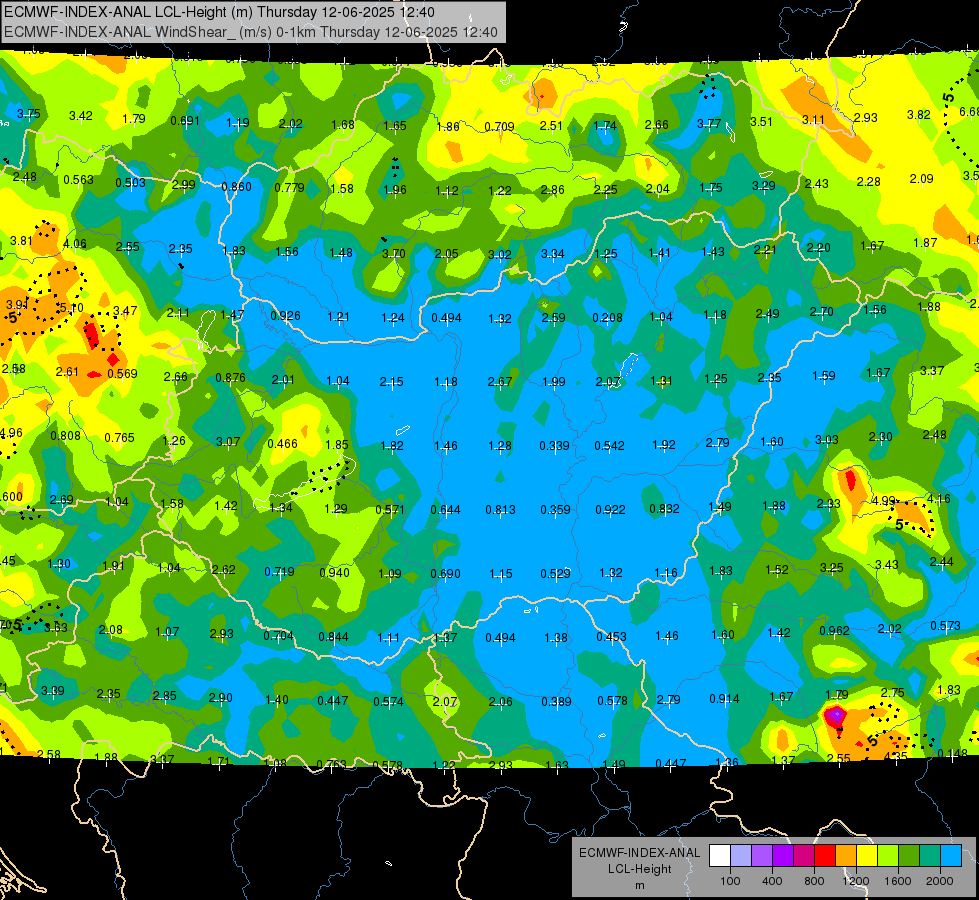Click the wind shear value 0.389
The height and width of the screenshot is (900, 979).
(x=556, y=701)
